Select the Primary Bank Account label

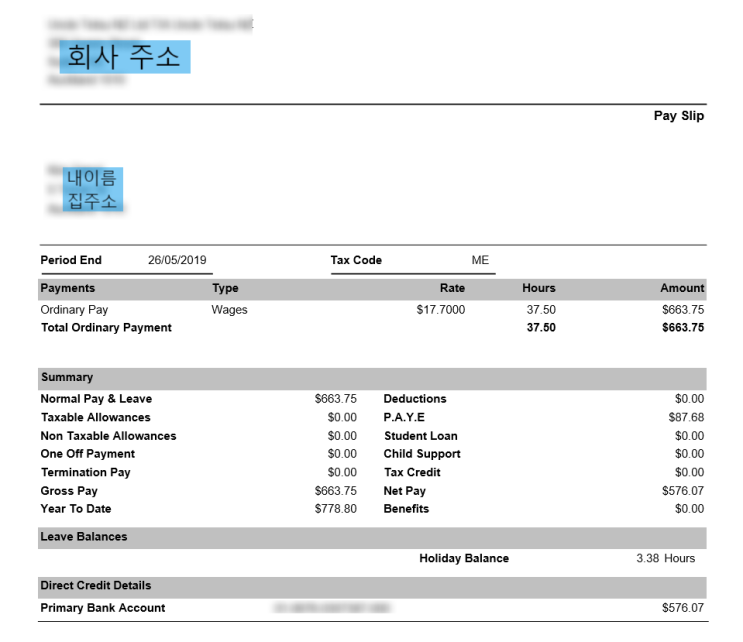click(x=103, y=608)
